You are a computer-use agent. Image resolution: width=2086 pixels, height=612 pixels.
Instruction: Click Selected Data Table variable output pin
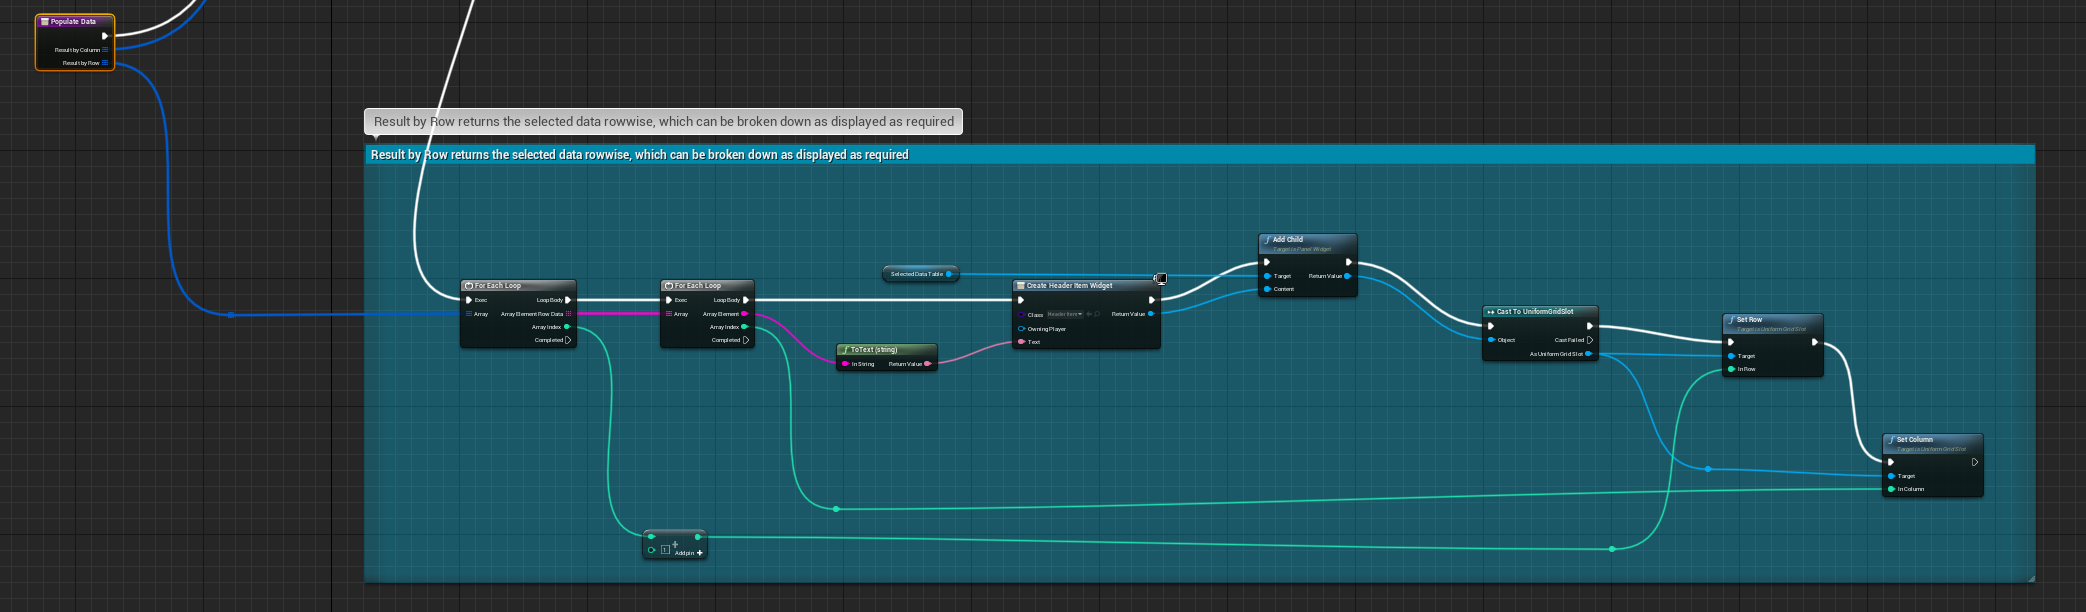949,274
